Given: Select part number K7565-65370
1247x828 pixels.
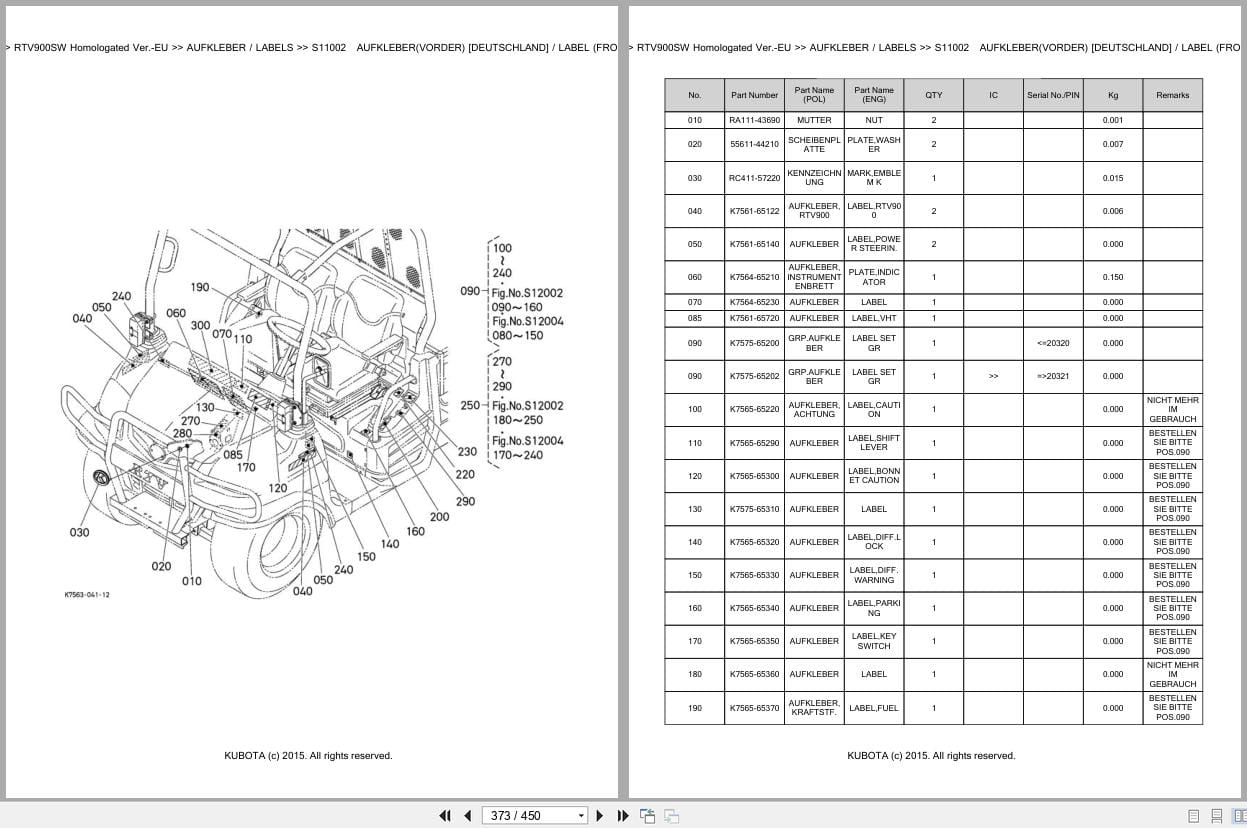Looking at the screenshot, I should [x=754, y=708].
